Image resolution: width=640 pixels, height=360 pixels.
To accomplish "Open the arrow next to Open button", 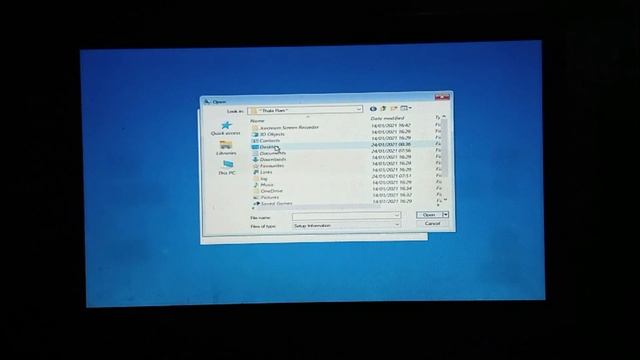I will point(446,214).
